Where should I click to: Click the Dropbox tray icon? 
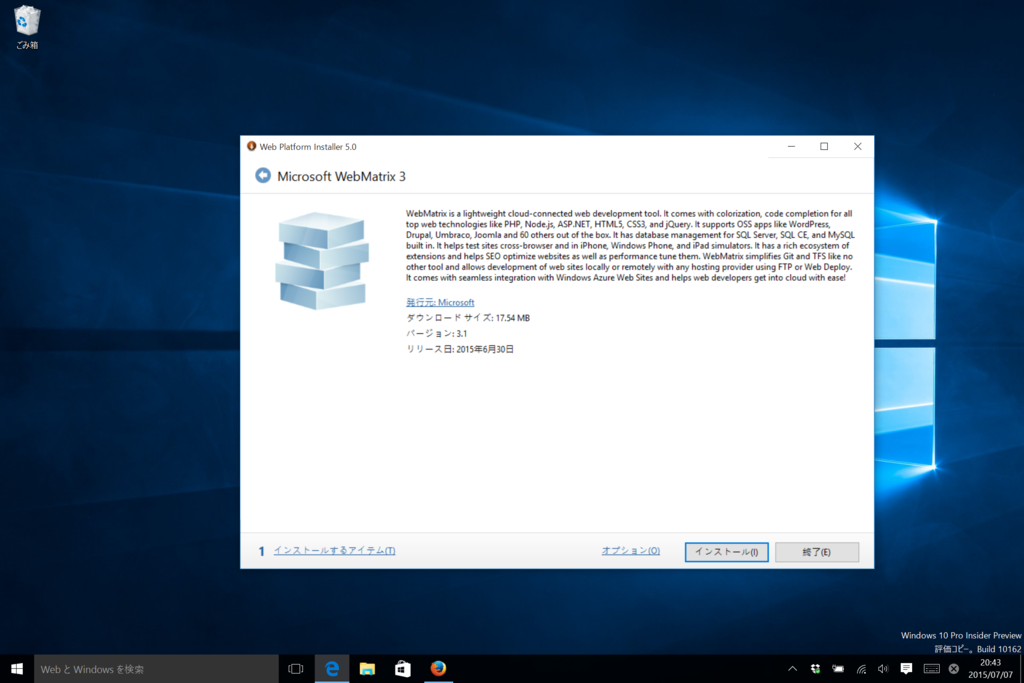pos(815,669)
